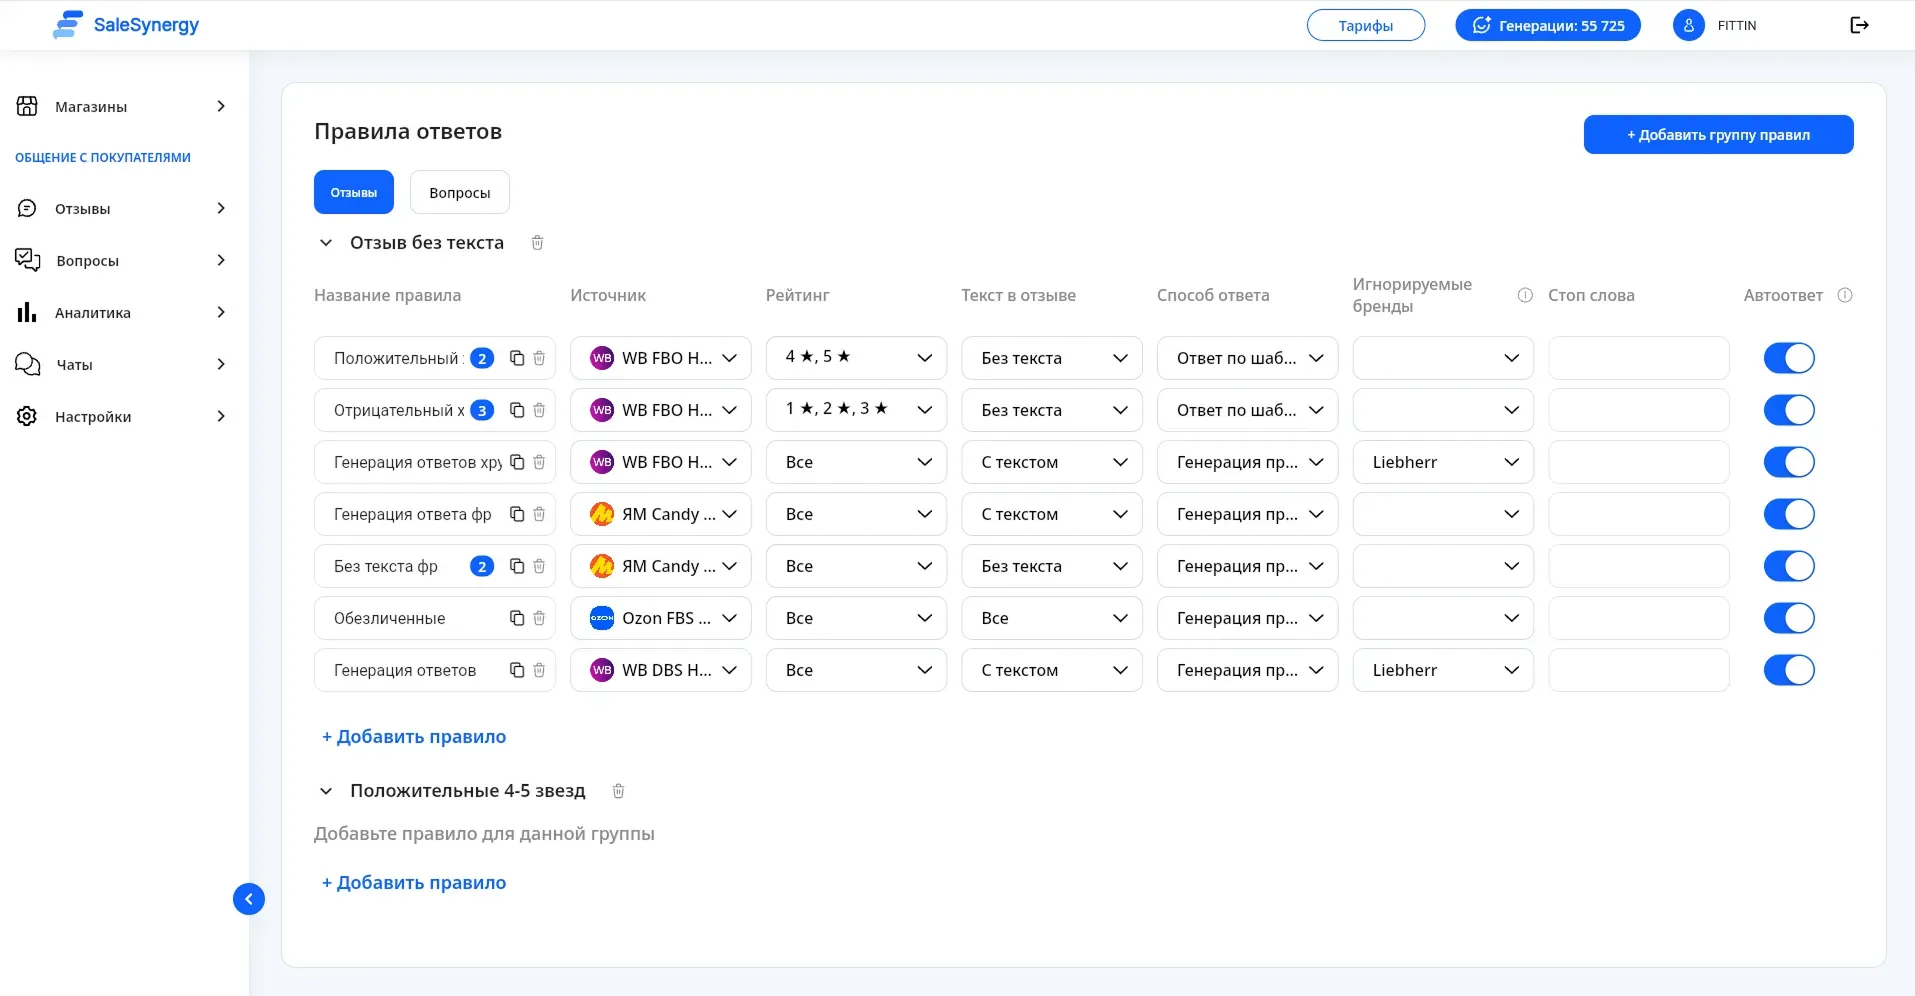Click stop words field of 'Положительный' rule
The image size is (1915, 996).
click(x=1638, y=358)
